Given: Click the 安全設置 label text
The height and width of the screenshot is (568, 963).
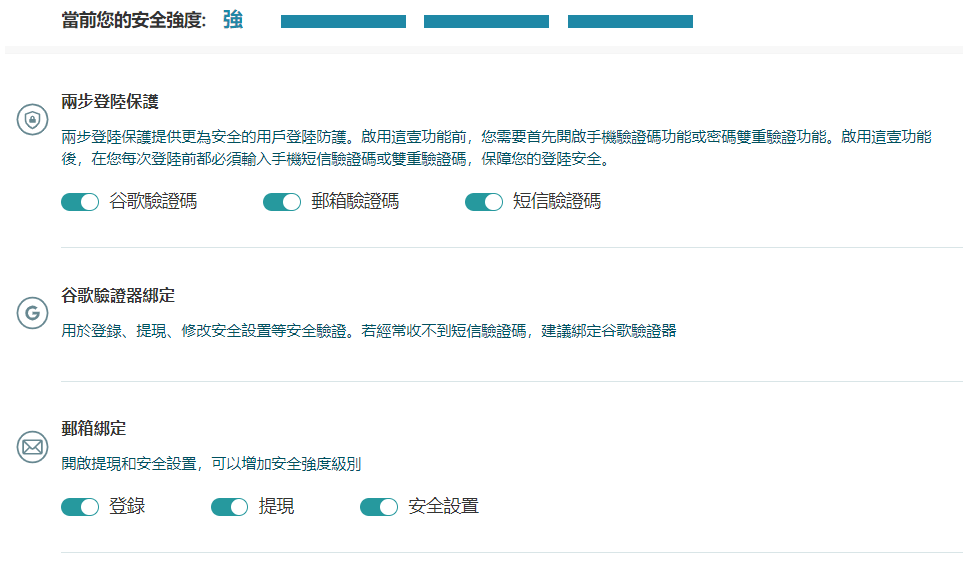Looking at the screenshot, I should 443,506.
